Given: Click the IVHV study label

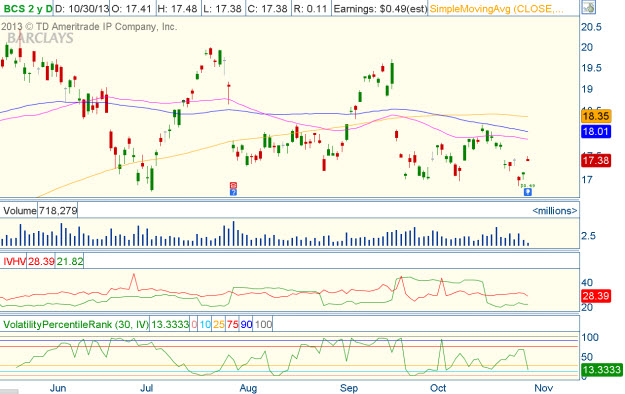Looking at the screenshot, I should 14,262.
